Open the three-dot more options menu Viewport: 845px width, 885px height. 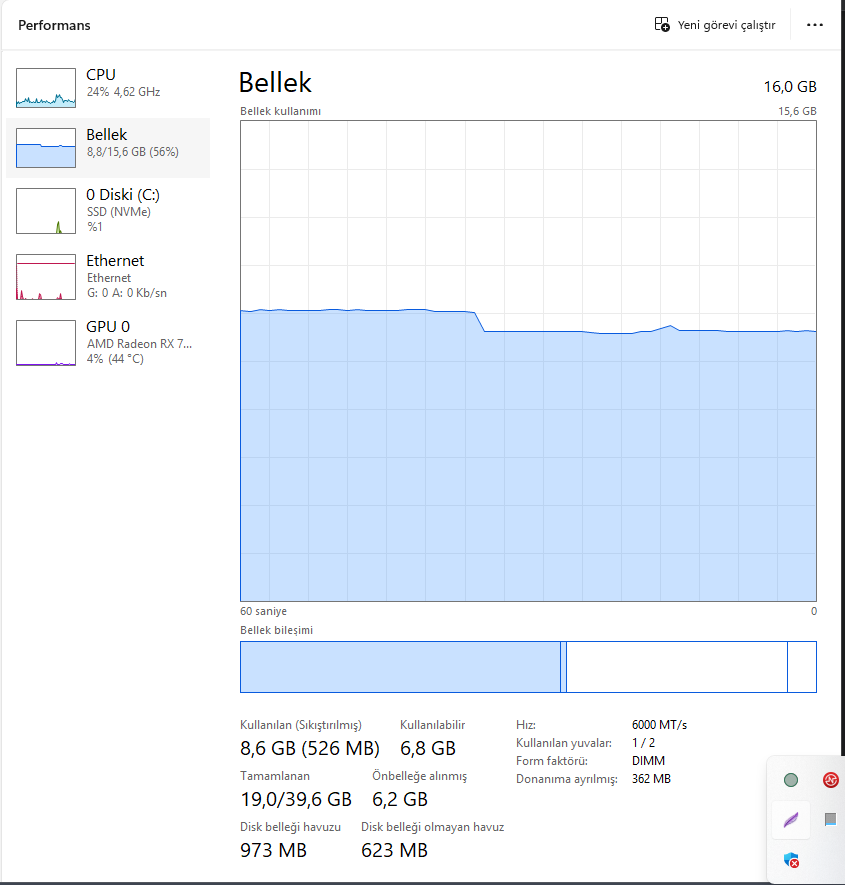tap(815, 25)
